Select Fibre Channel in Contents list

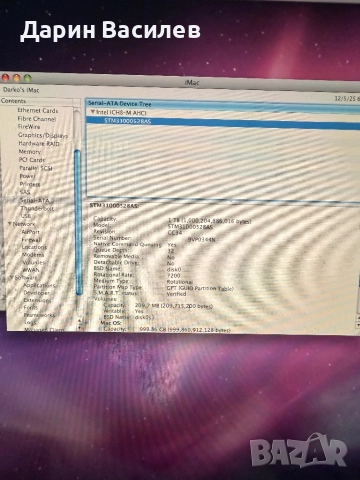coord(37,119)
